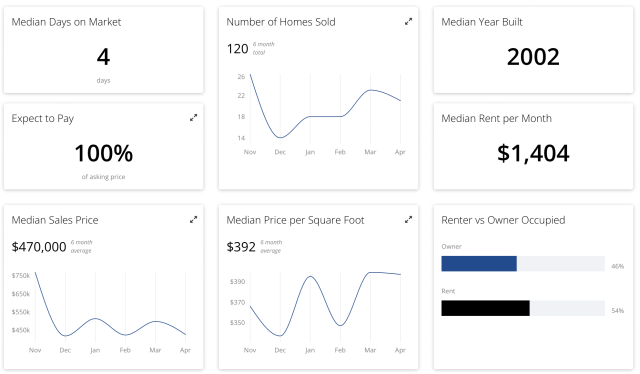
Task: Click the Renter vs Owner Occupied title
Action: tap(503, 220)
